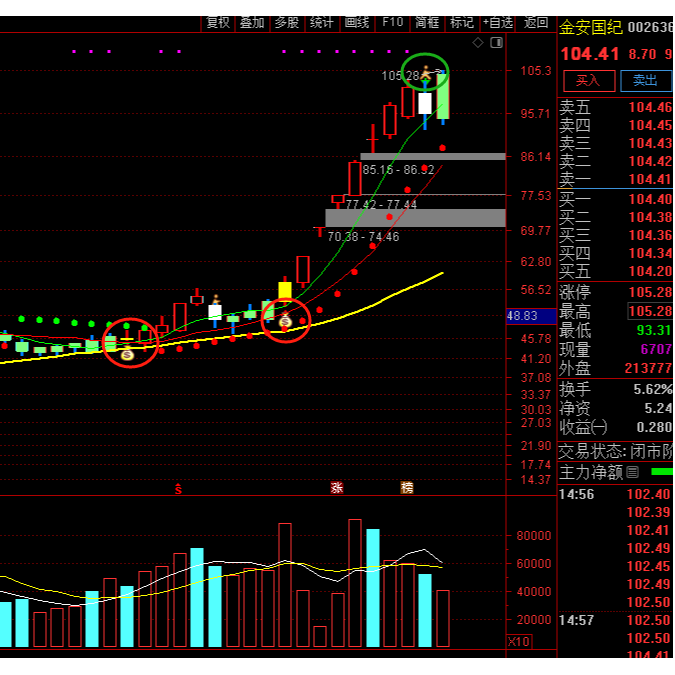675x675 pixels.
Task: Click the 80000 volume axis label
Action: click(534, 536)
